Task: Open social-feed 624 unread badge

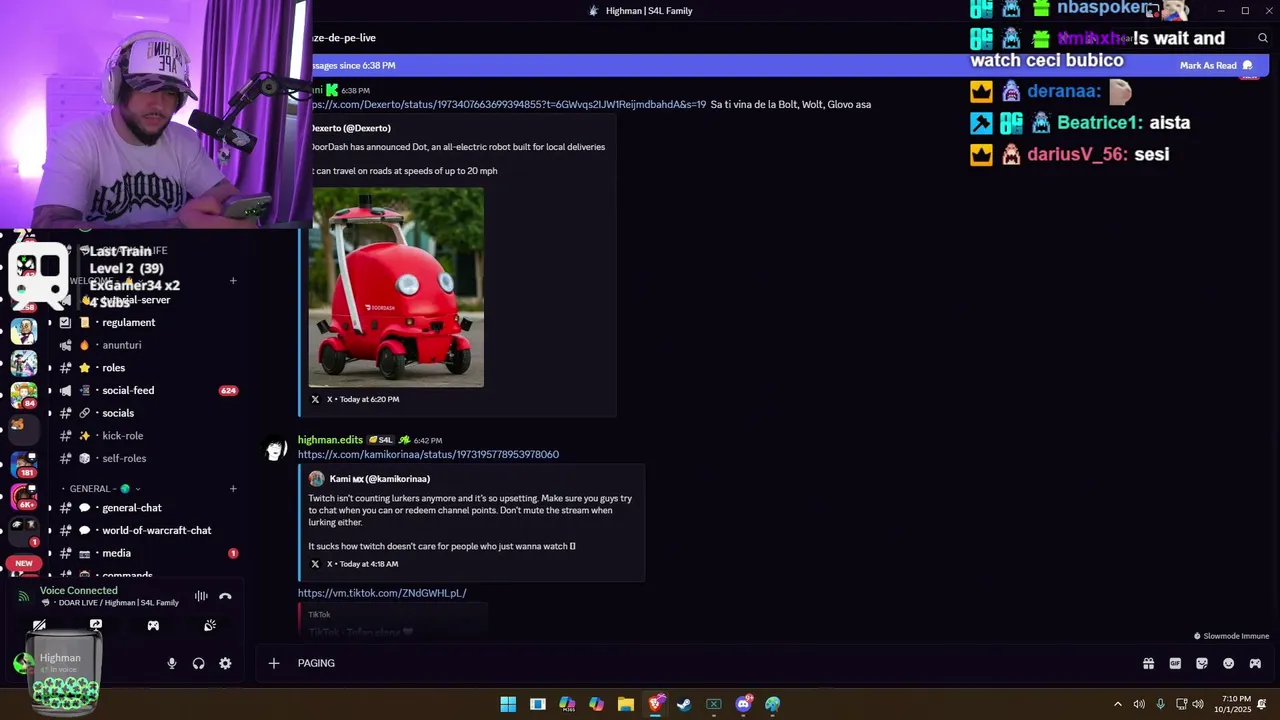Action: (228, 390)
